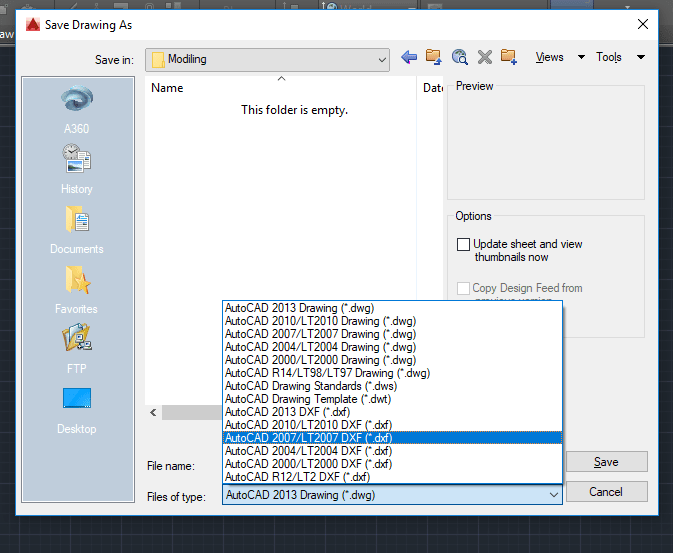
Task: Expand the Save in Modiling dropdown
Action: [x=267, y=59]
